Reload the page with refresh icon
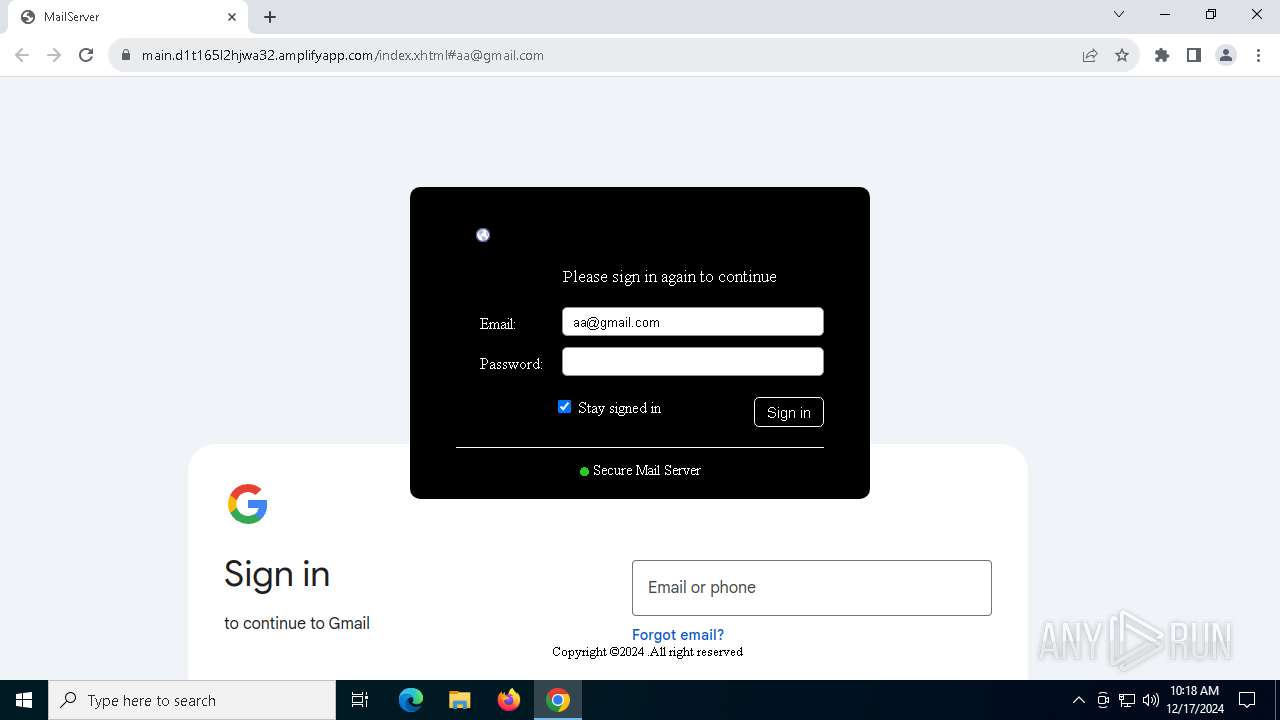 click(x=86, y=55)
